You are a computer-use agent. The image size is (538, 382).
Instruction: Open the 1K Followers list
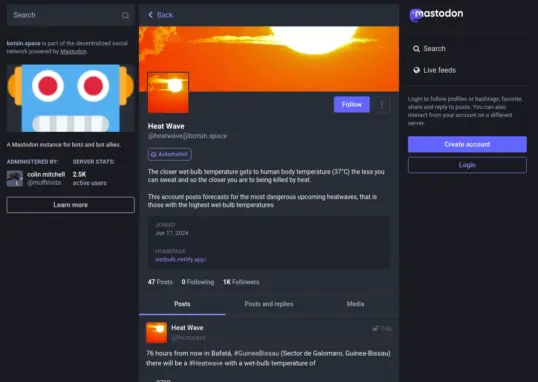point(241,282)
